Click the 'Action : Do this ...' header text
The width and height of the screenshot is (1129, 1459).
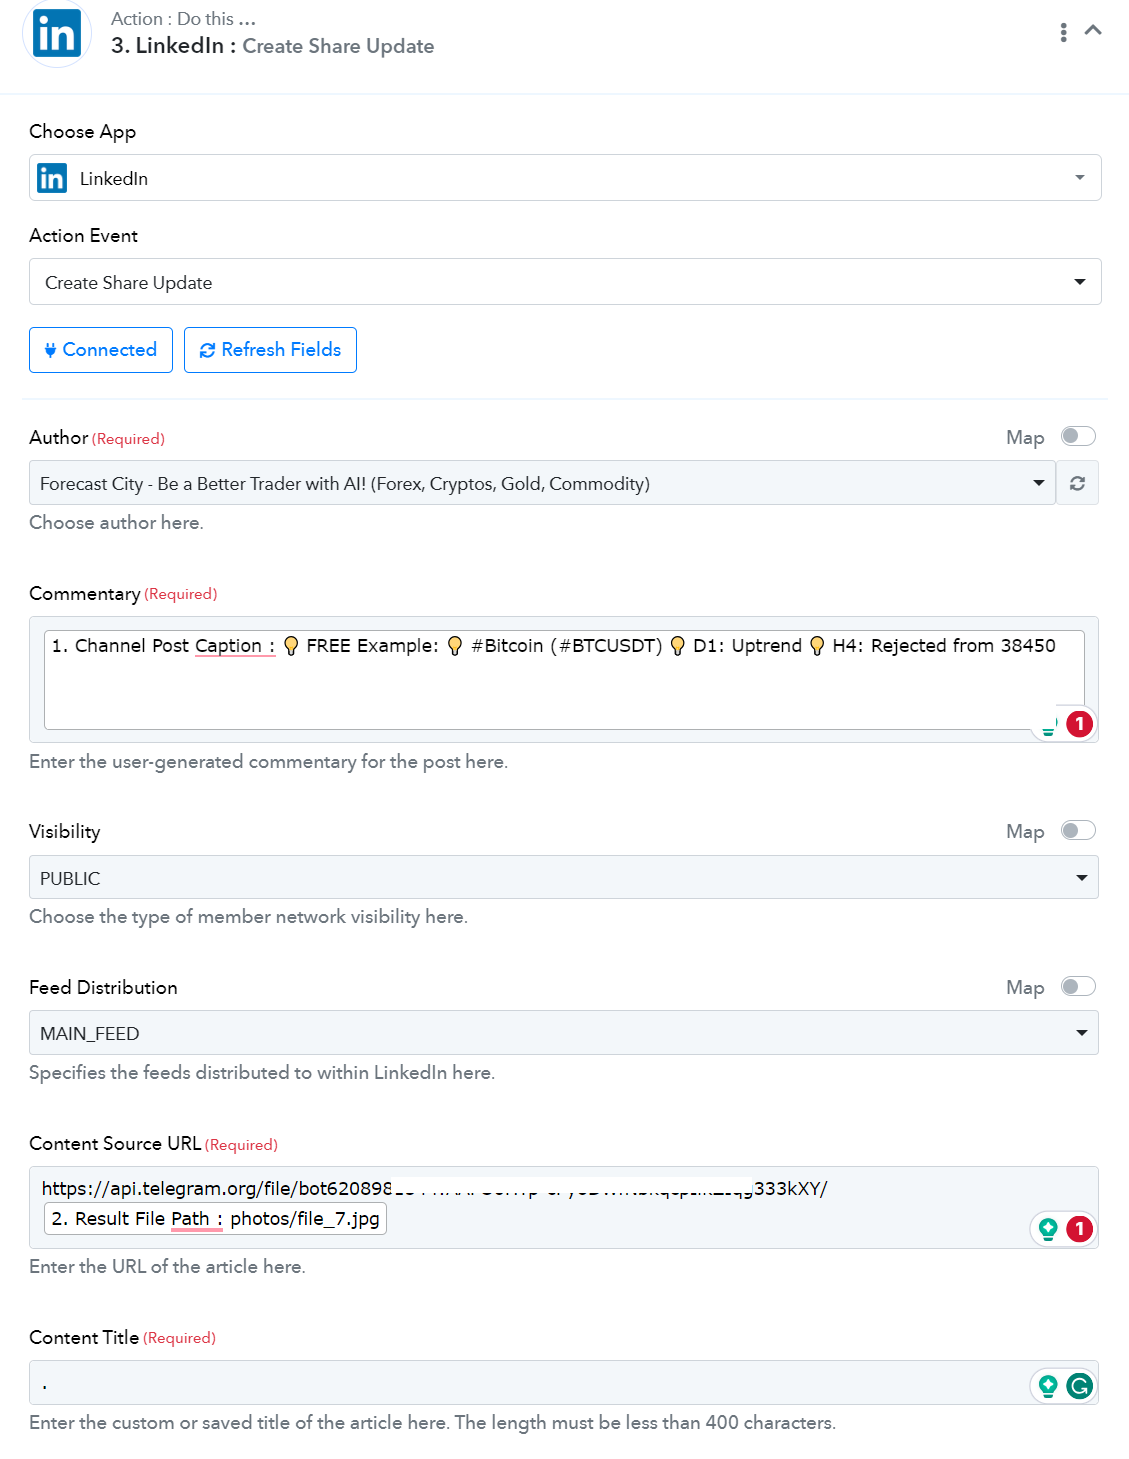(183, 19)
